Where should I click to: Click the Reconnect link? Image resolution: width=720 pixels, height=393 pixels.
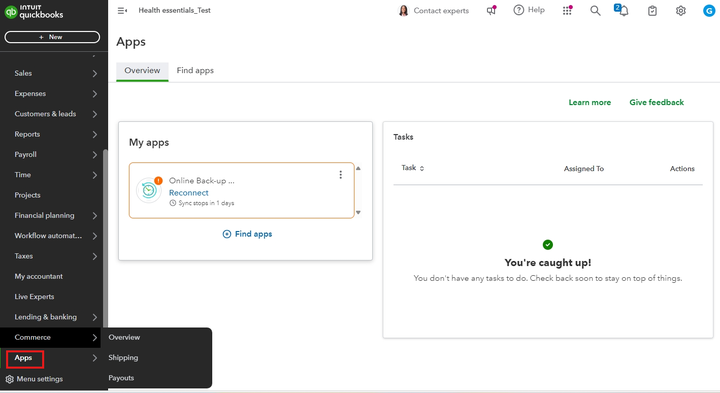(189, 193)
